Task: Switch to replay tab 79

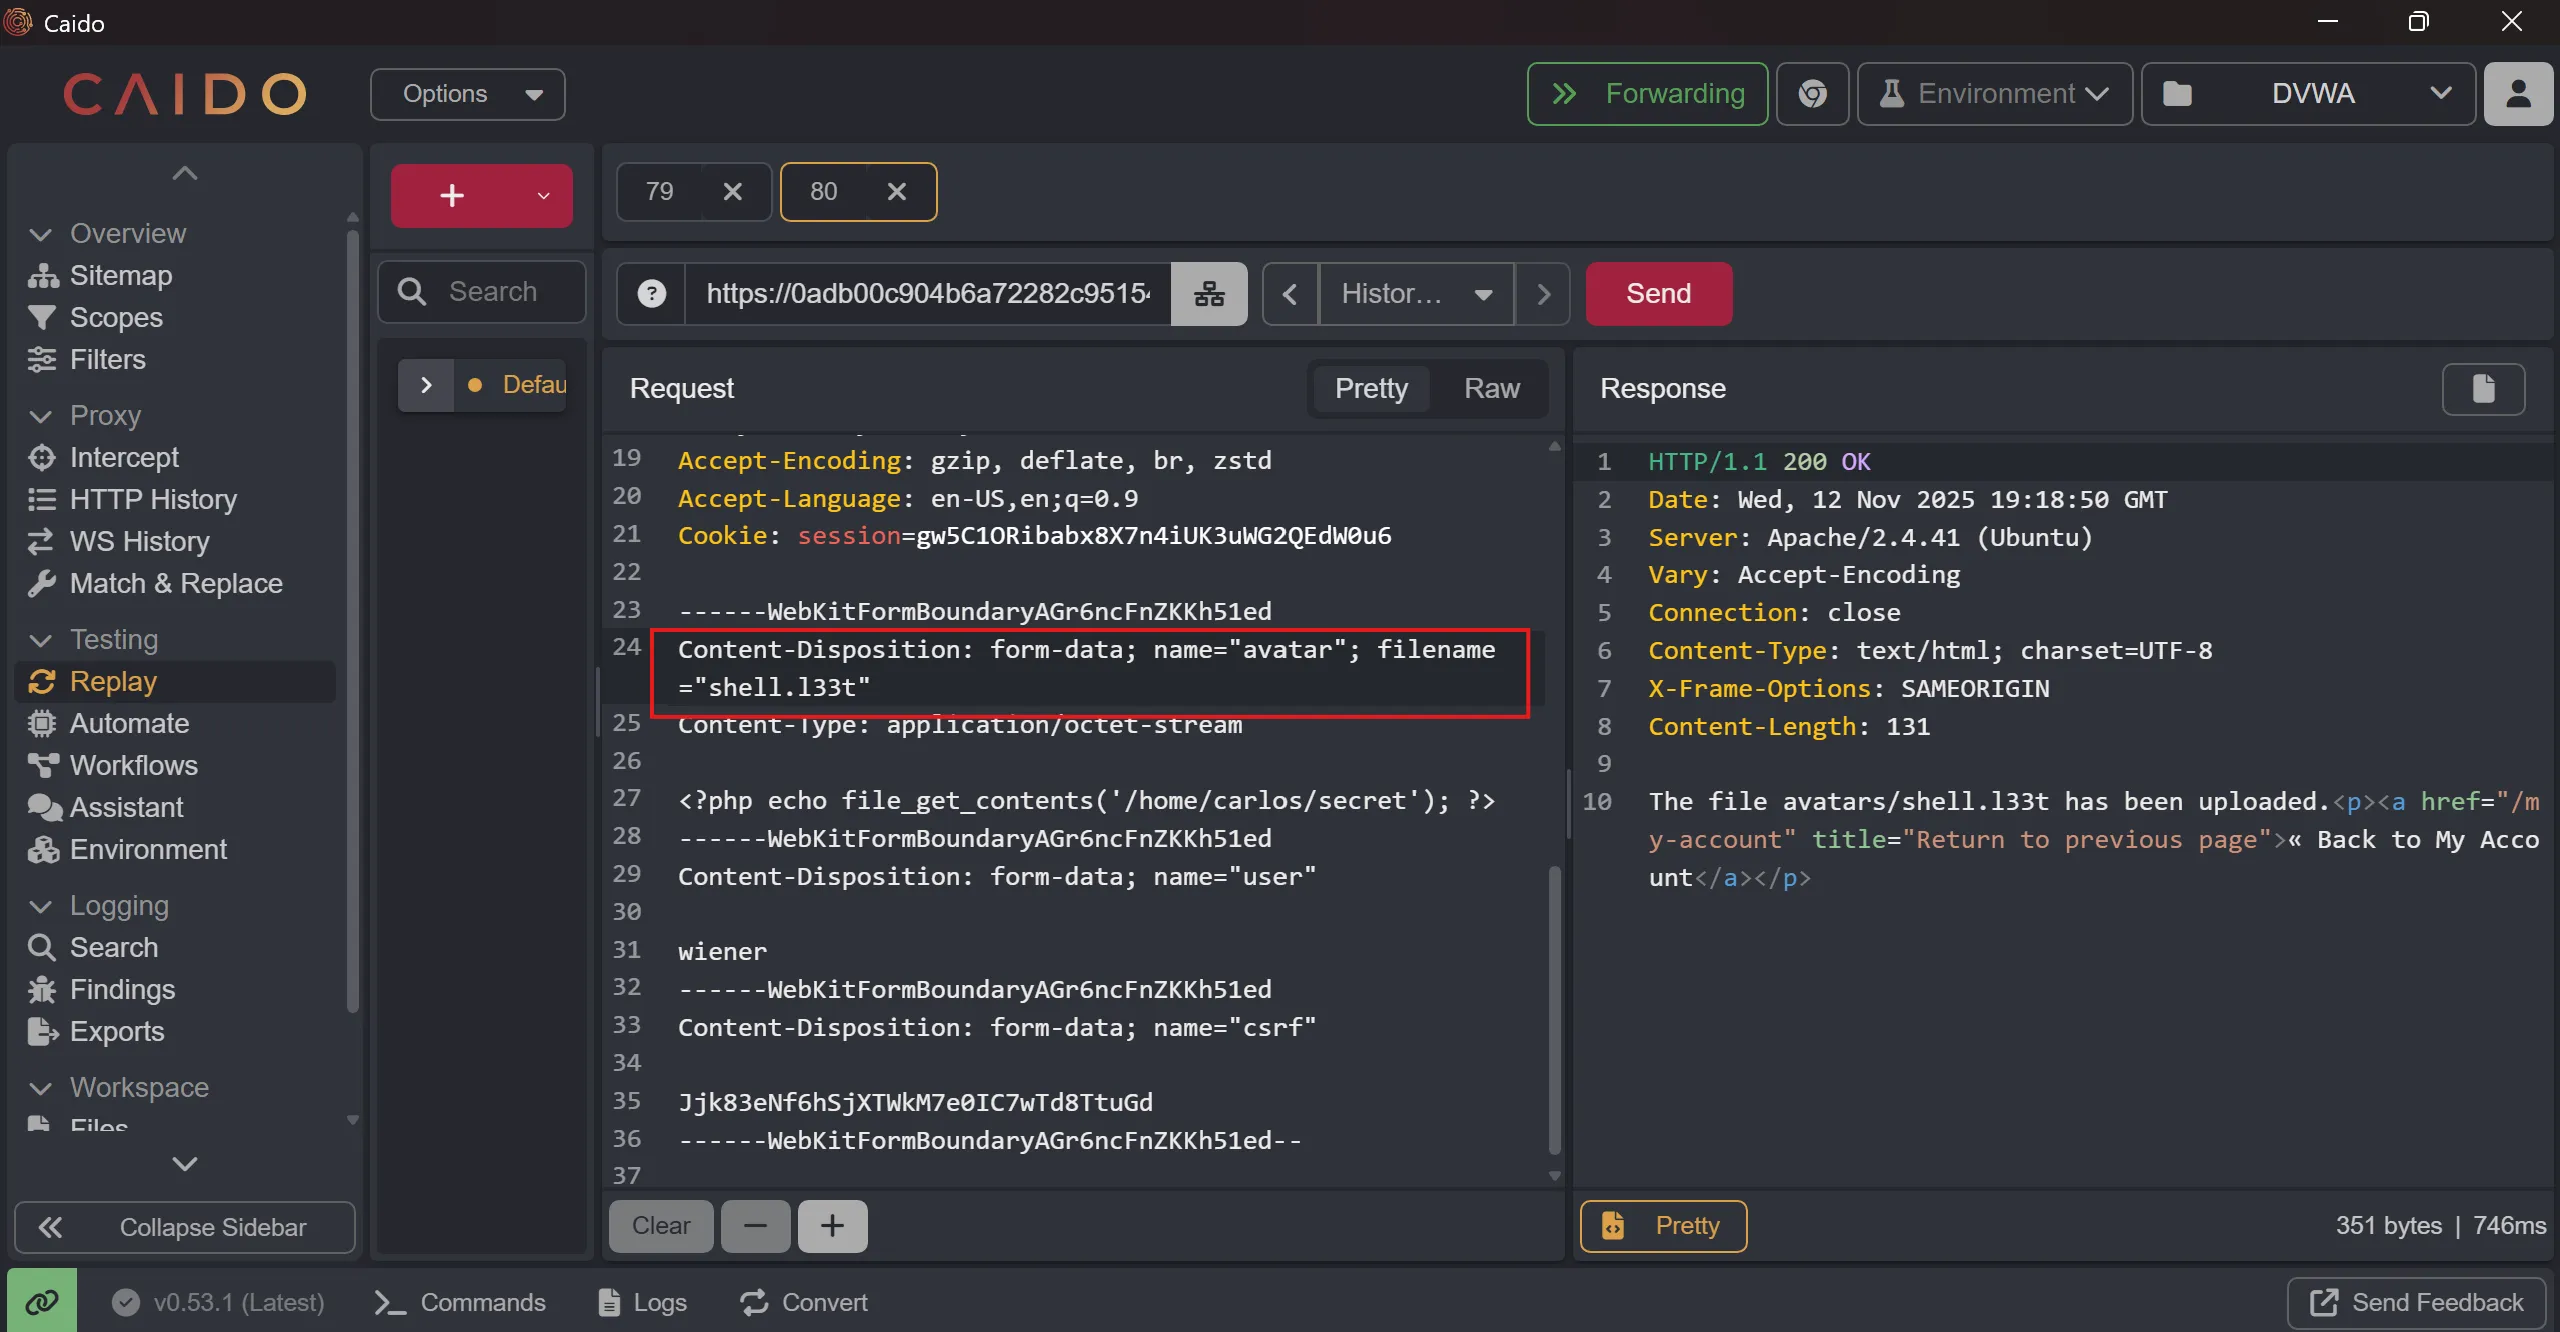Action: tap(660, 191)
